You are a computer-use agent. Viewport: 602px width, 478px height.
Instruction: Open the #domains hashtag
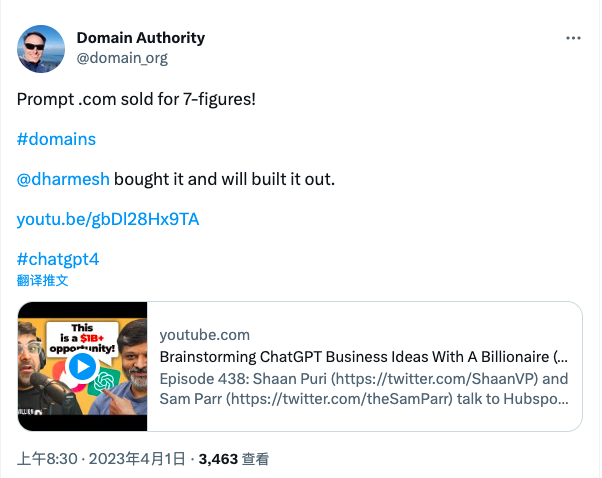tap(56, 139)
